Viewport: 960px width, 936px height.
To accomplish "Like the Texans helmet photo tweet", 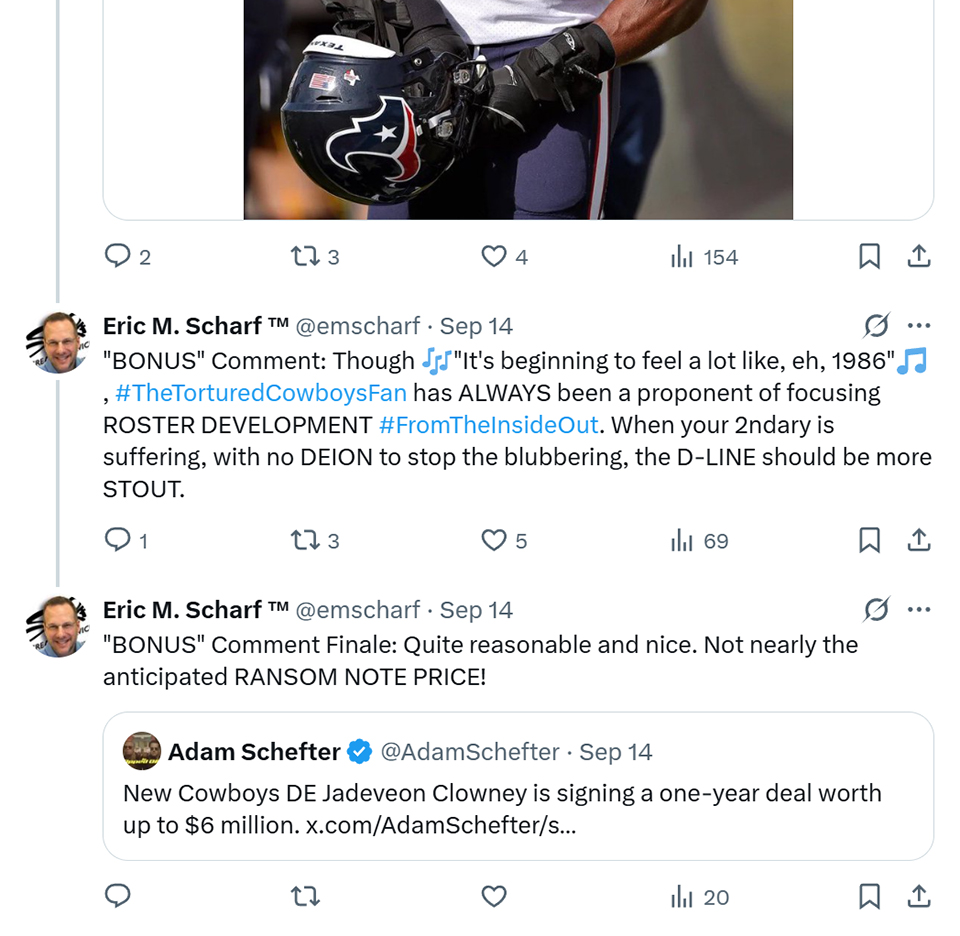I will (x=494, y=257).
